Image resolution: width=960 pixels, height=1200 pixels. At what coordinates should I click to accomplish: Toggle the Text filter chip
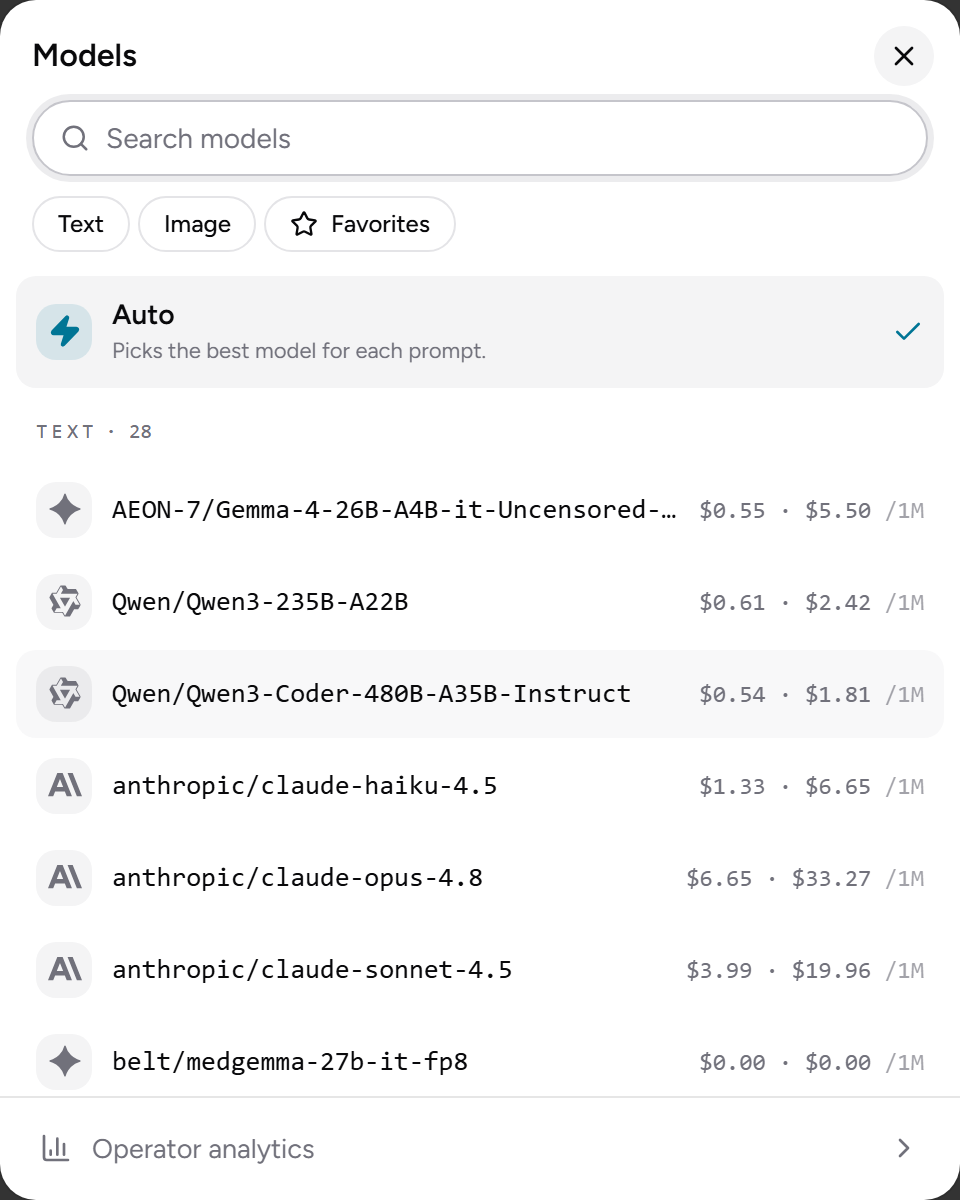click(81, 224)
